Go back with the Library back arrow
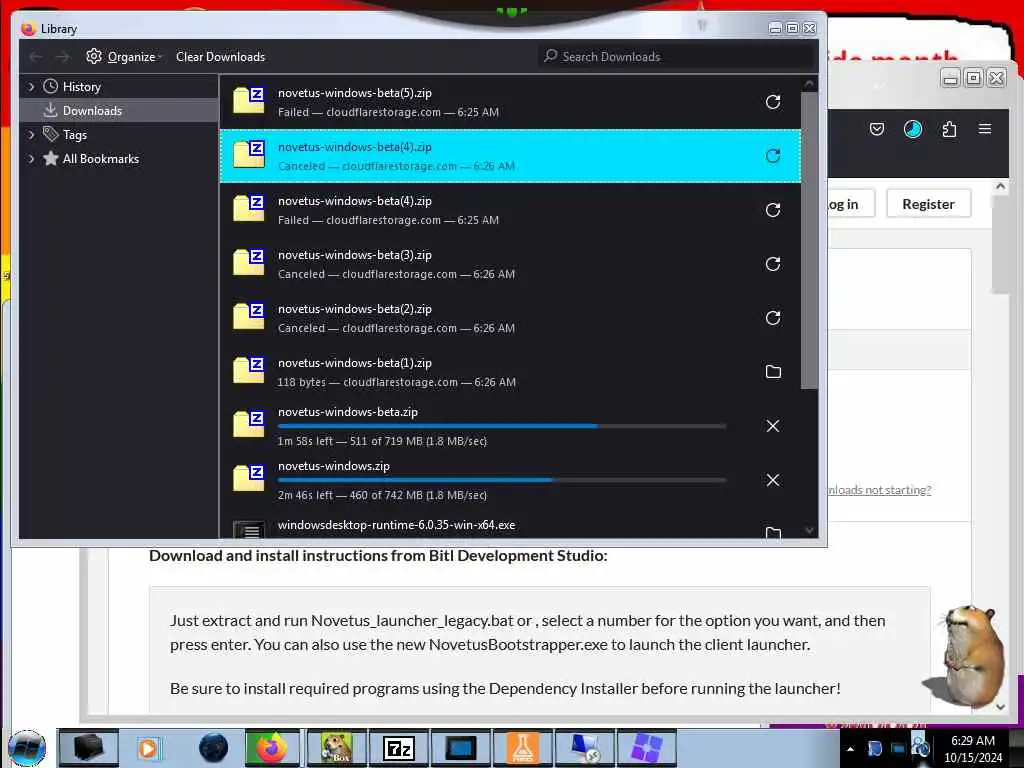Screen dimensions: 1024x768 [36, 57]
